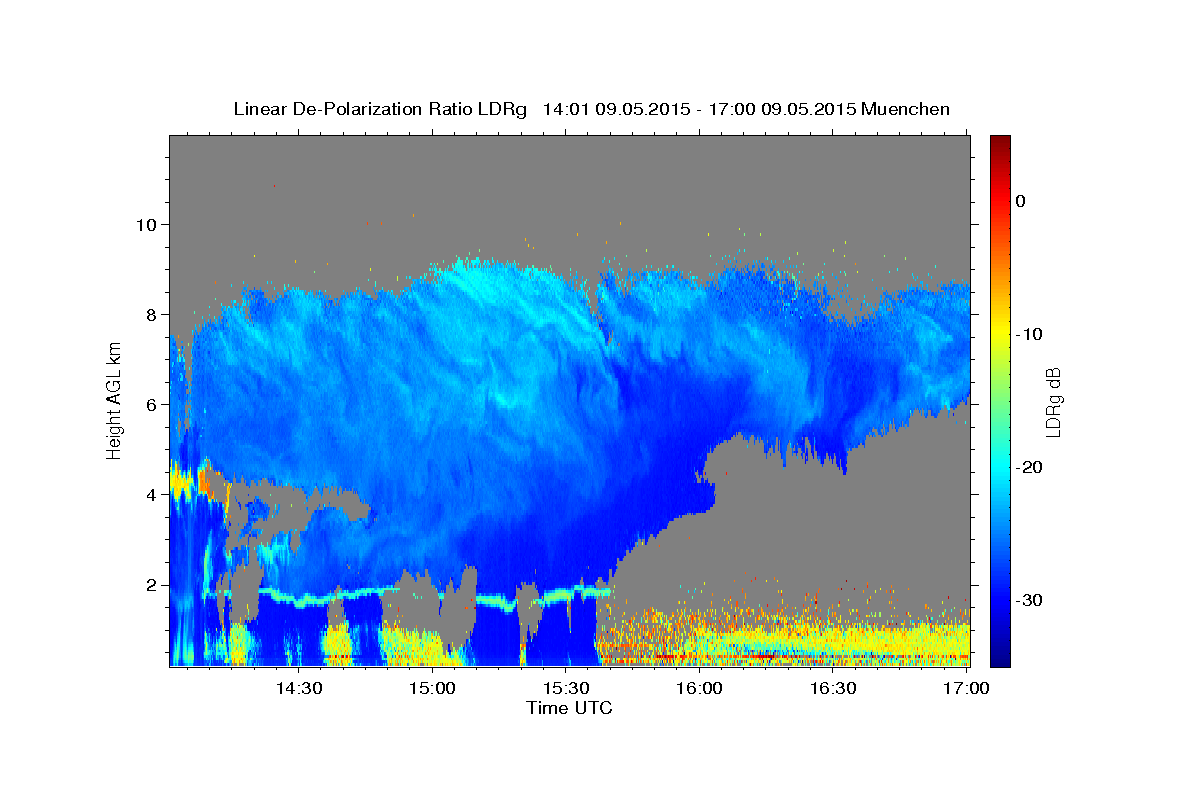Click the colorbar value label -30
The width and height of the screenshot is (1200, 800).
click(x=1029, y=600)
